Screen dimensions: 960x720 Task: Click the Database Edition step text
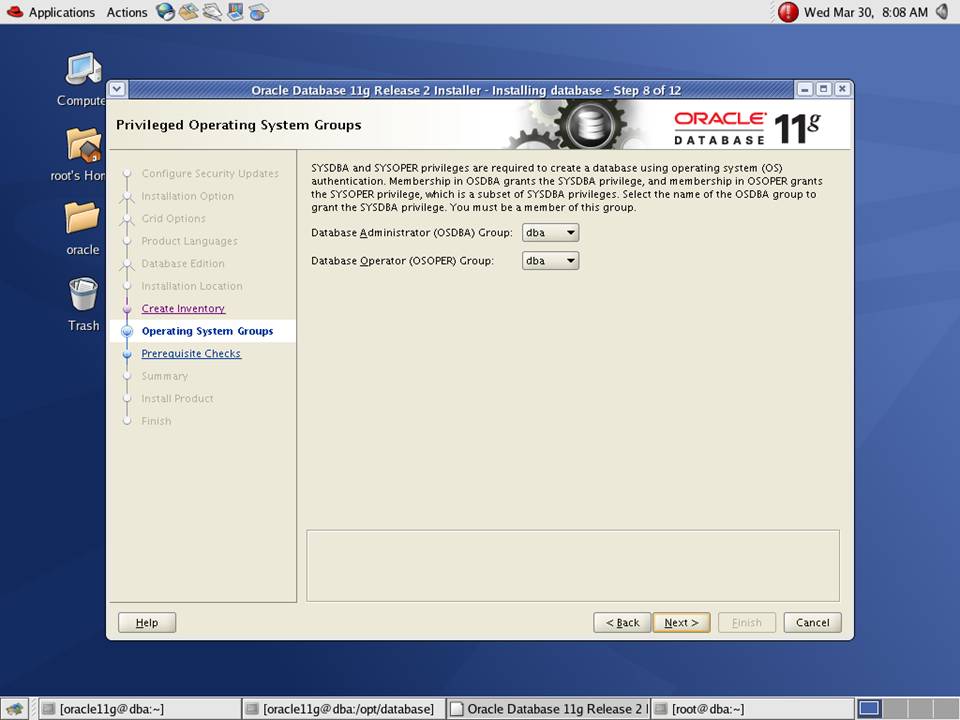pyautogui.click(x=182, y=264)
